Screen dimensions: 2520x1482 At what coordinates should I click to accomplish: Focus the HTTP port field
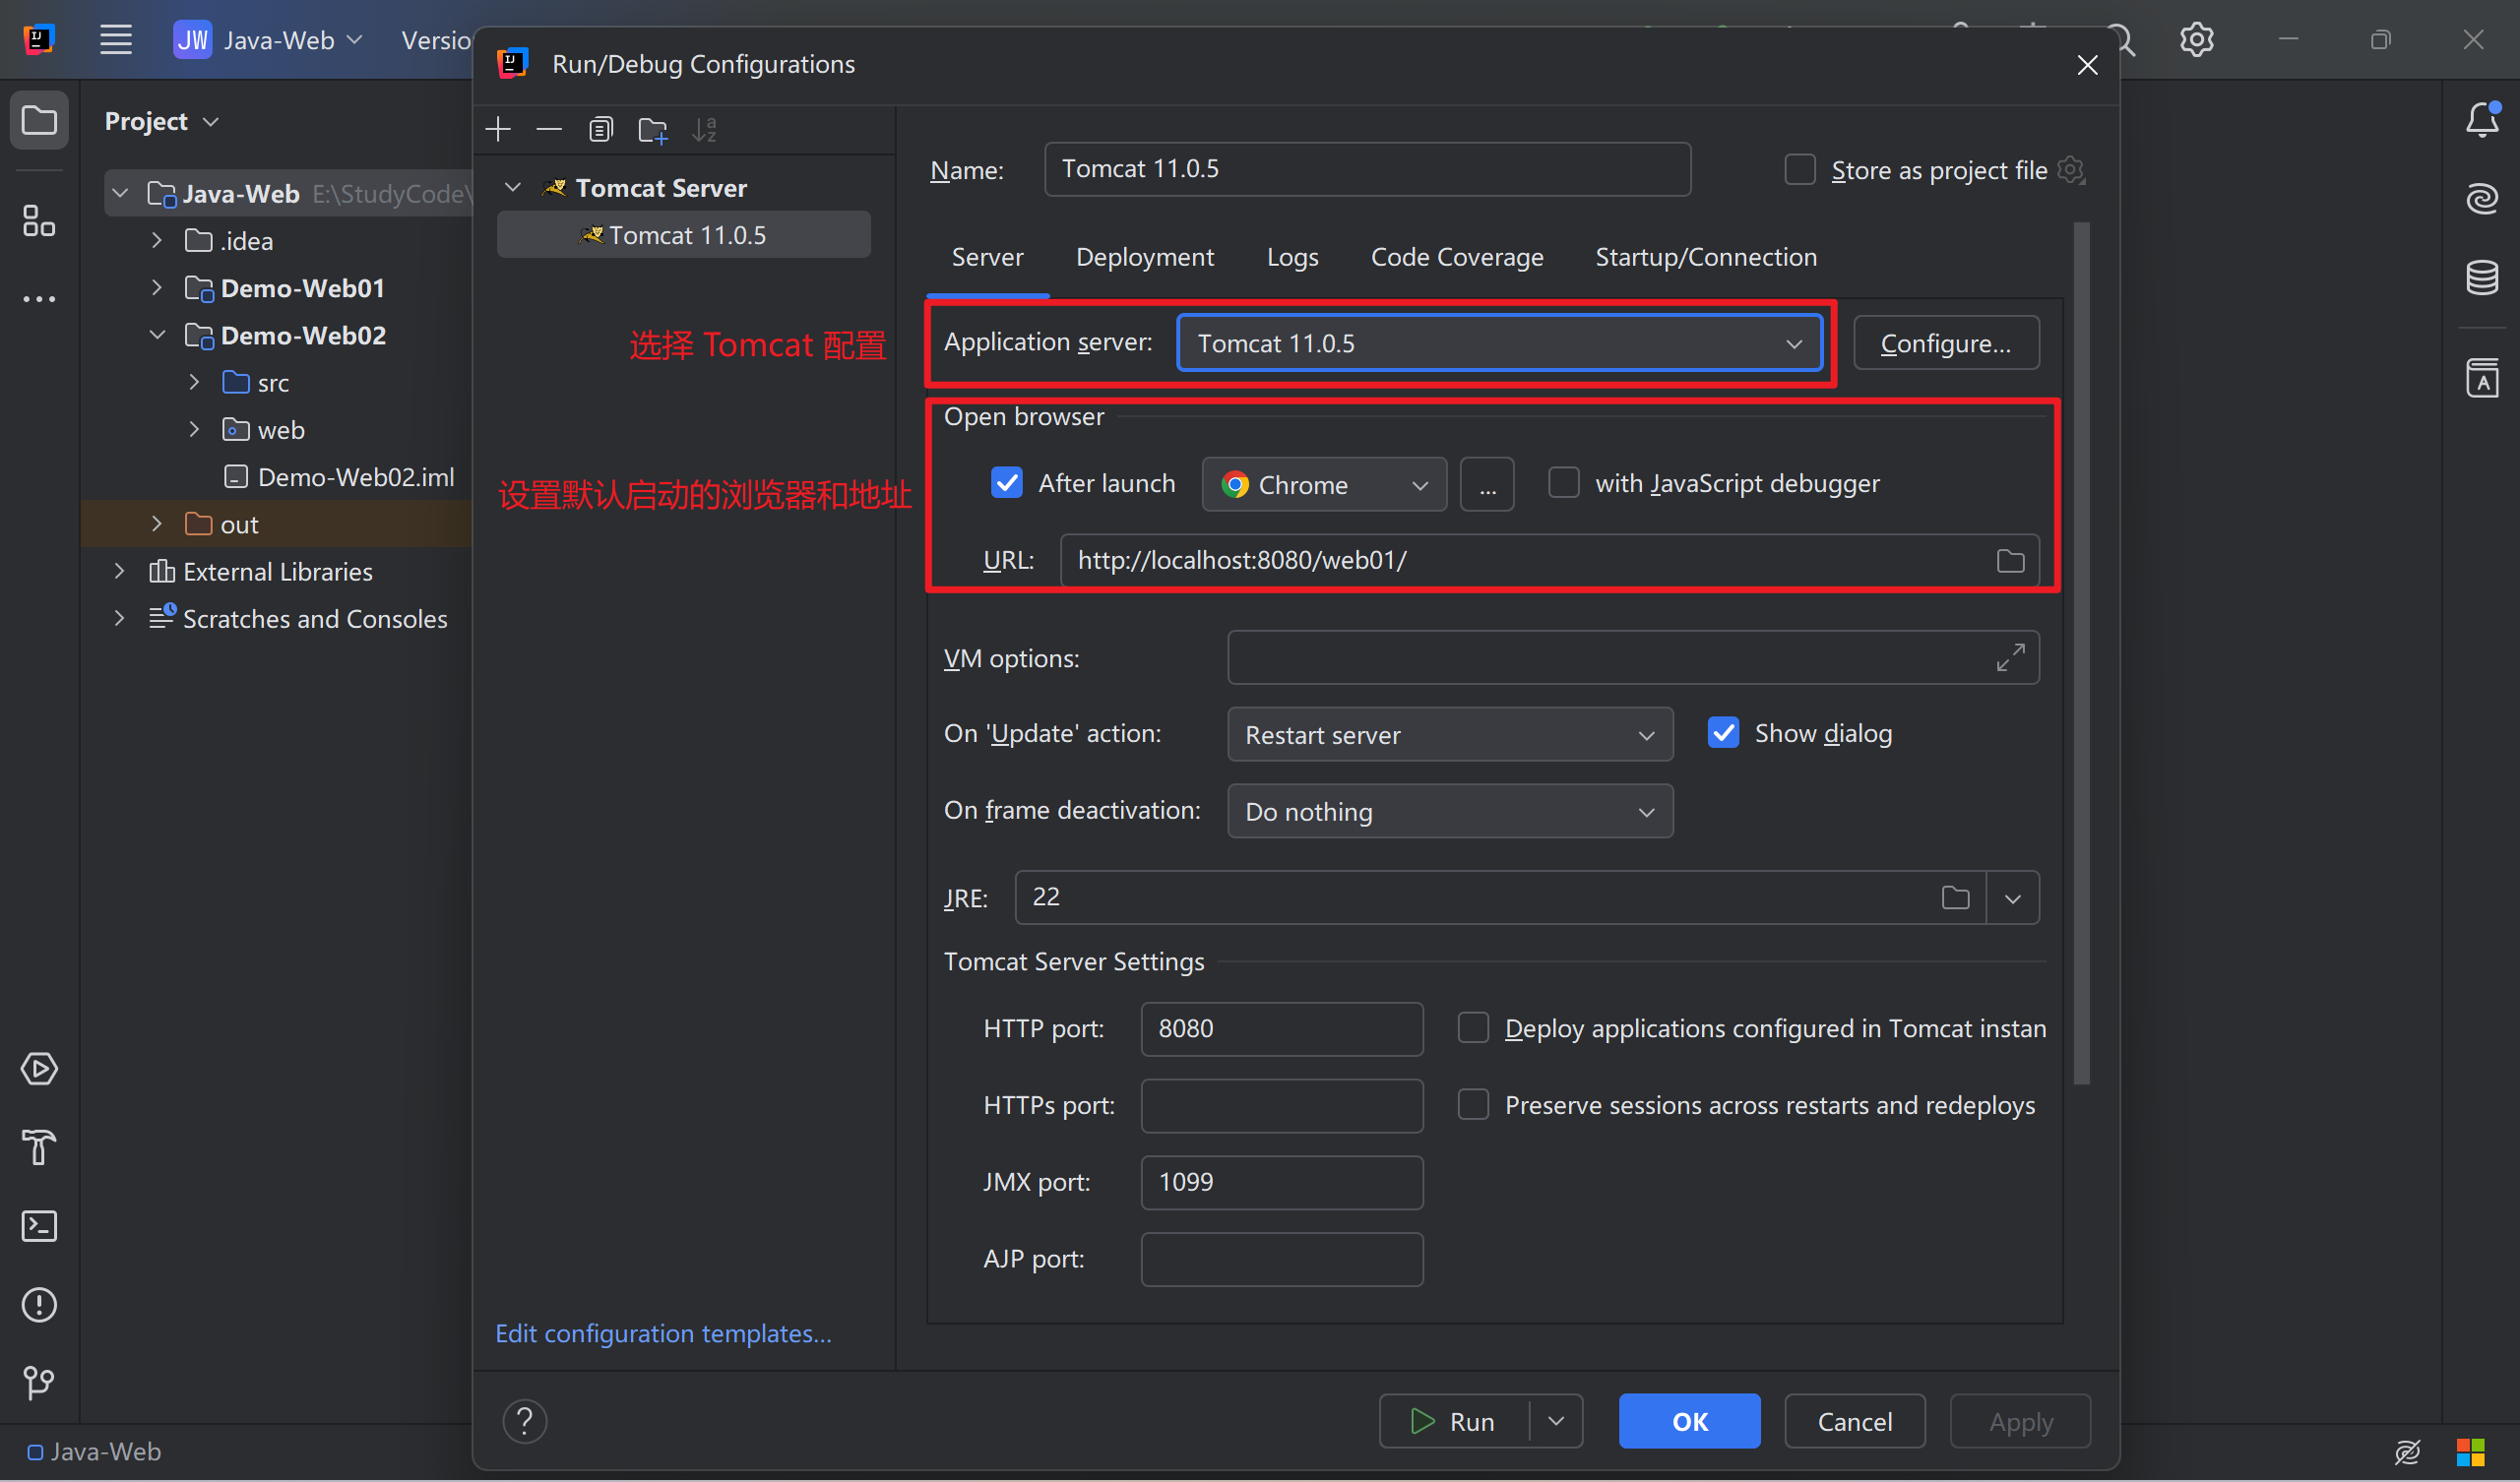(x=1282, y=1028)
